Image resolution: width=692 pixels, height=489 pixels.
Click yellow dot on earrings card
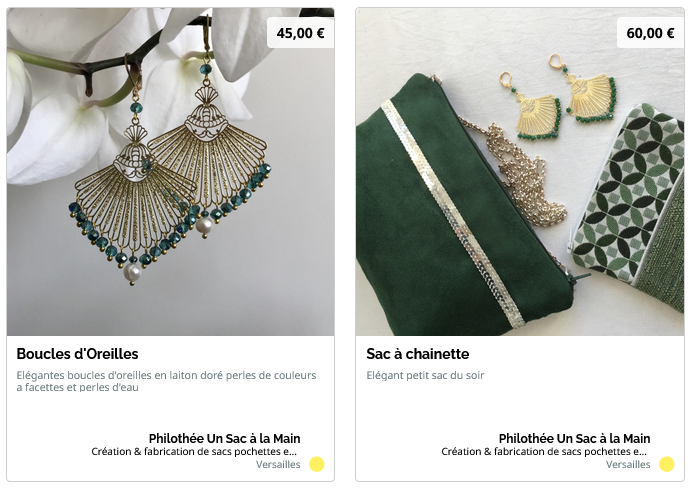point(316,464)
